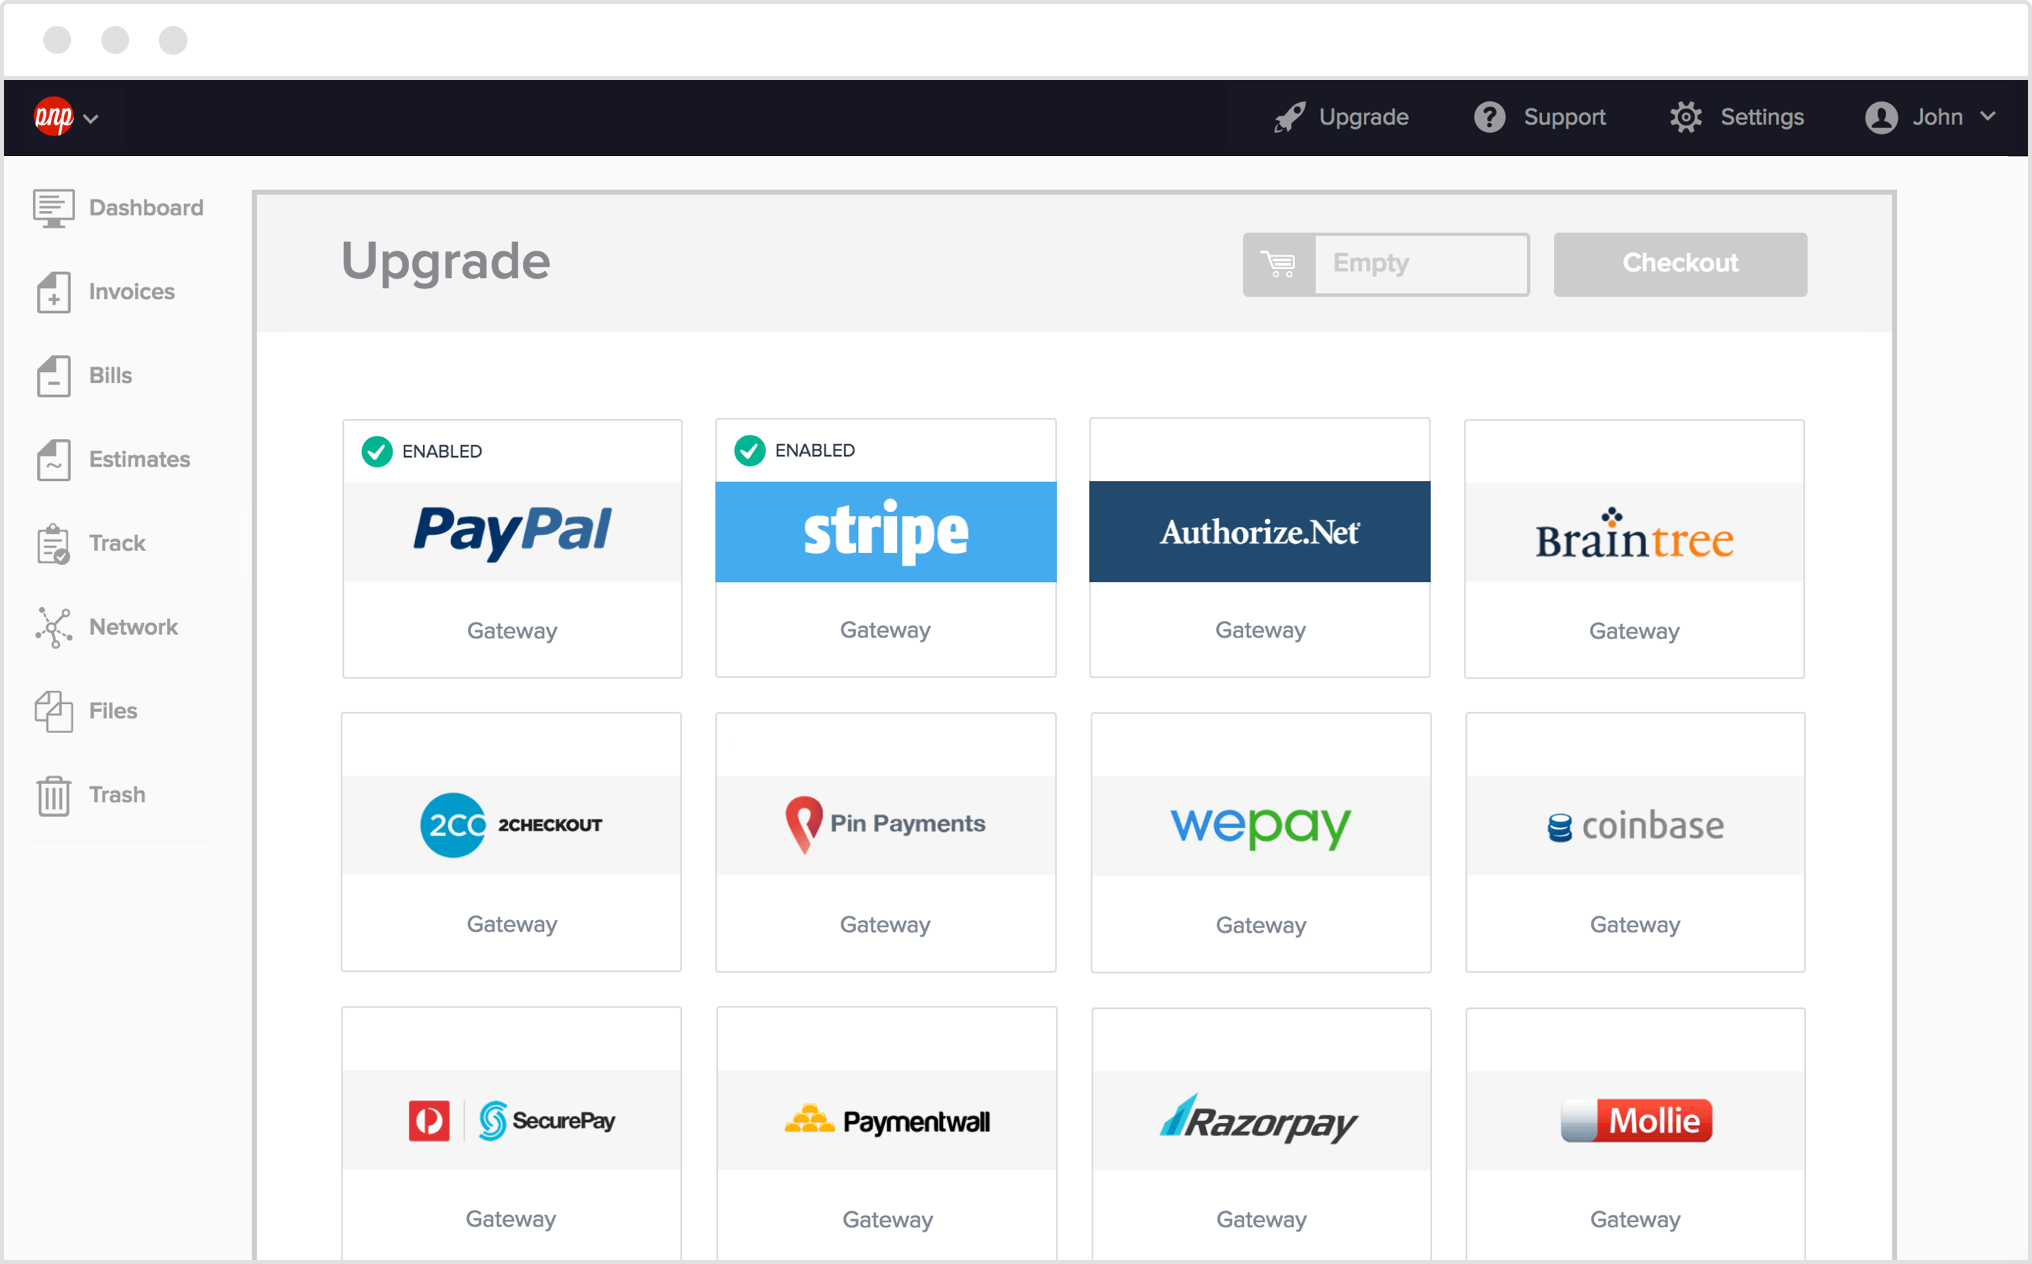Click the Track sidebar icon

(x=51, y=542)
